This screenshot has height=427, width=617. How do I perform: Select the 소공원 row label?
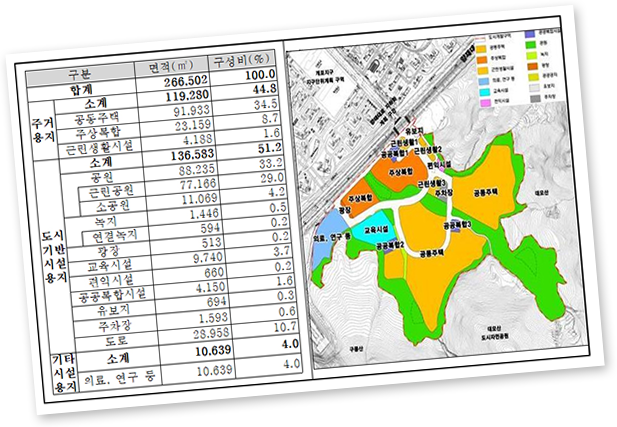[x=113, y=206]
